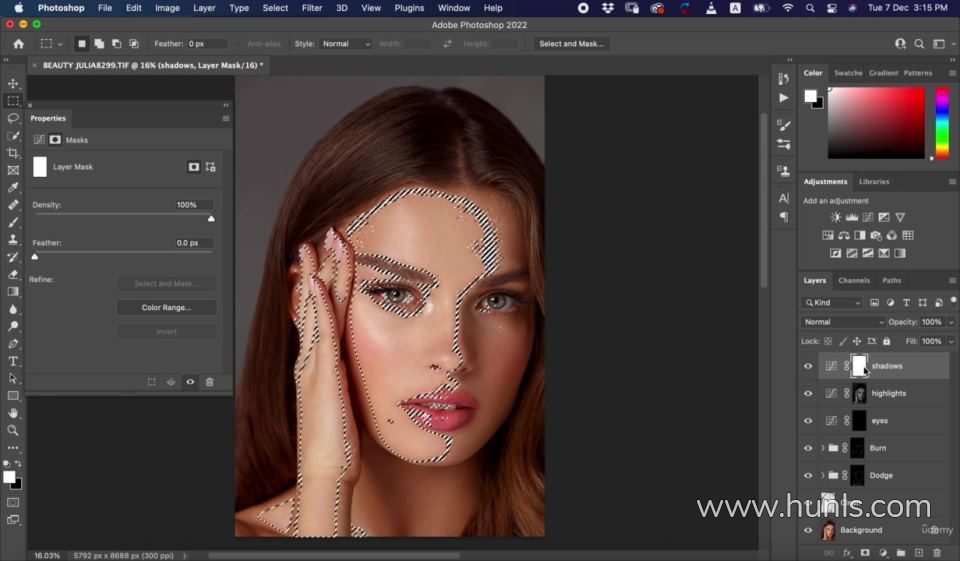Switch to the Channels tab
This screenshot has width=960, height=561.
[x=853, y=280]
